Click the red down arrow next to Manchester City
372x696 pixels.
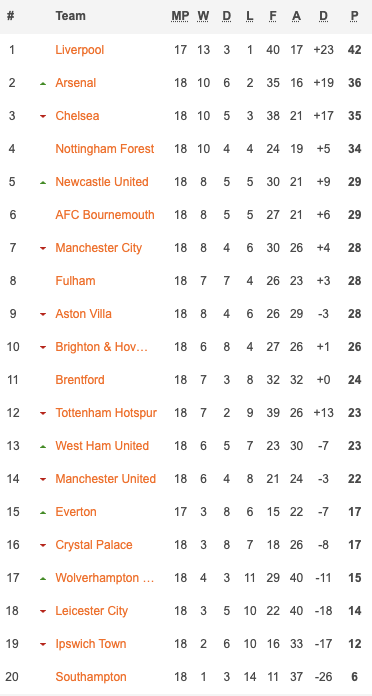[43, 248]
